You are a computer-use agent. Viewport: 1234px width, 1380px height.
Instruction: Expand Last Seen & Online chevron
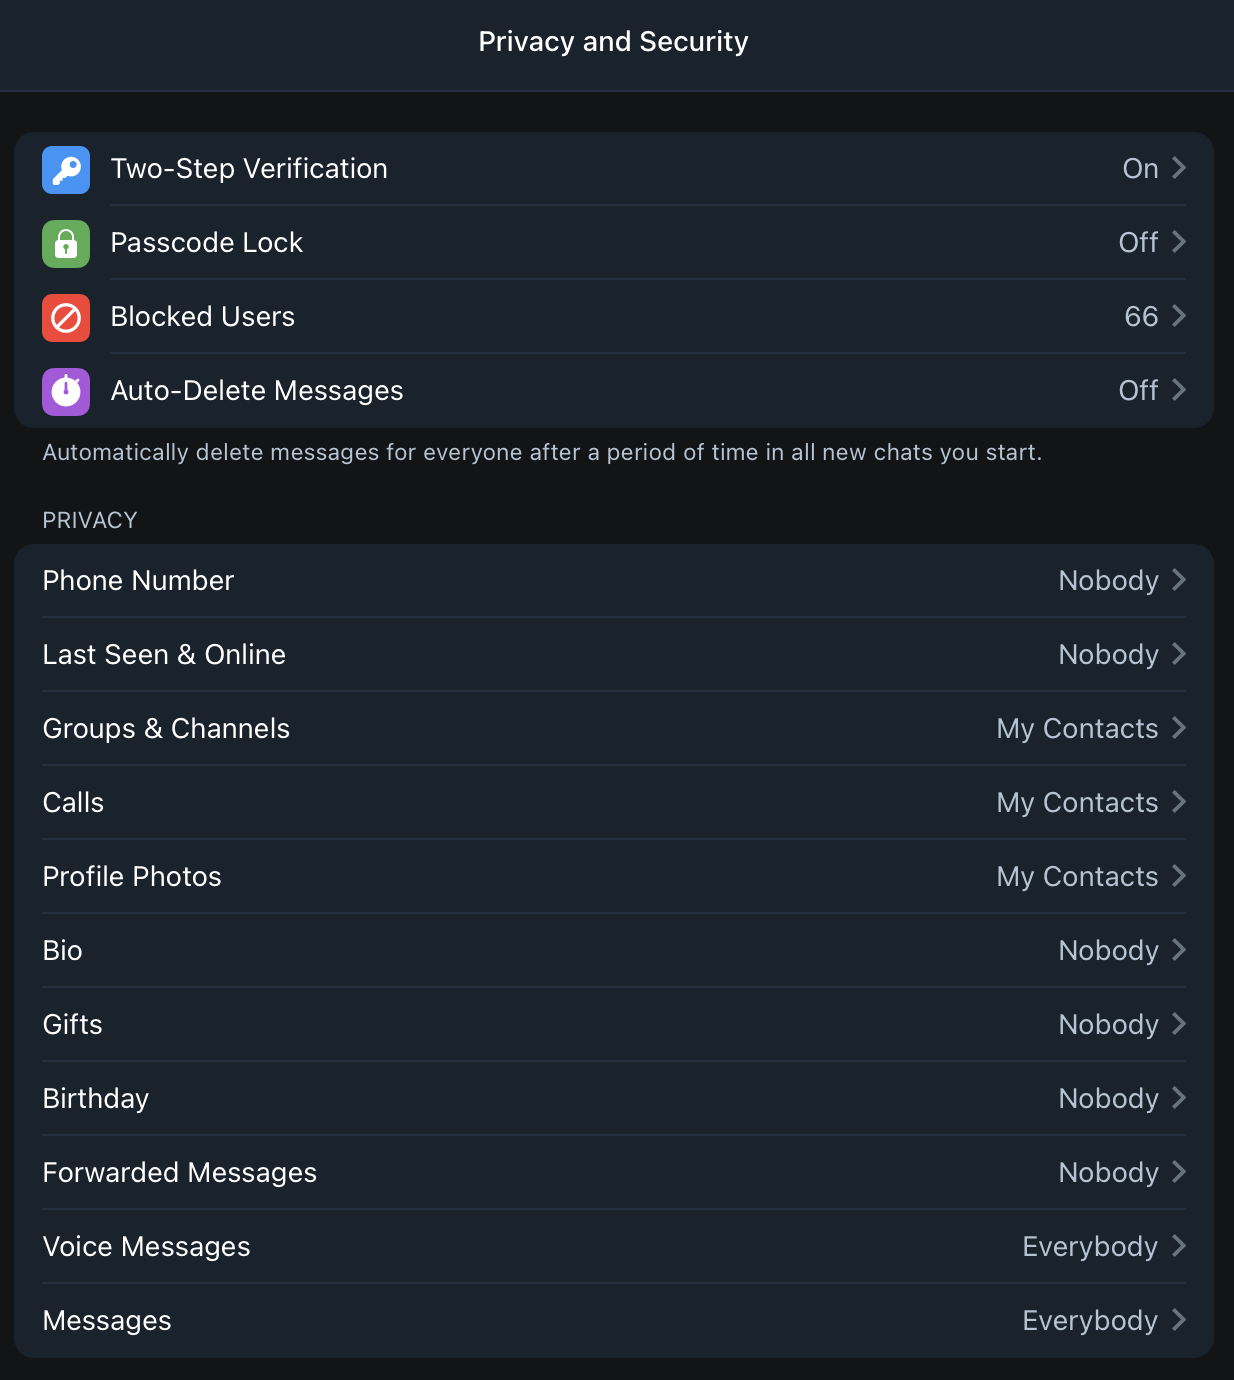click(1179, 655)
